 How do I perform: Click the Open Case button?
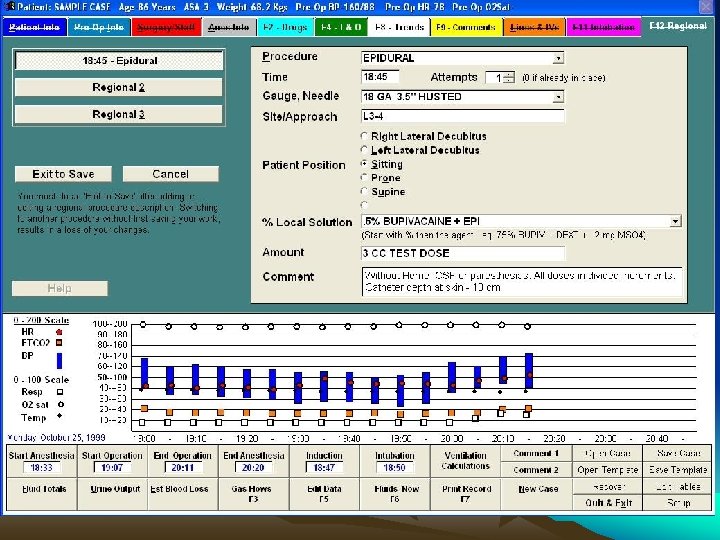(x=607, y=453)
